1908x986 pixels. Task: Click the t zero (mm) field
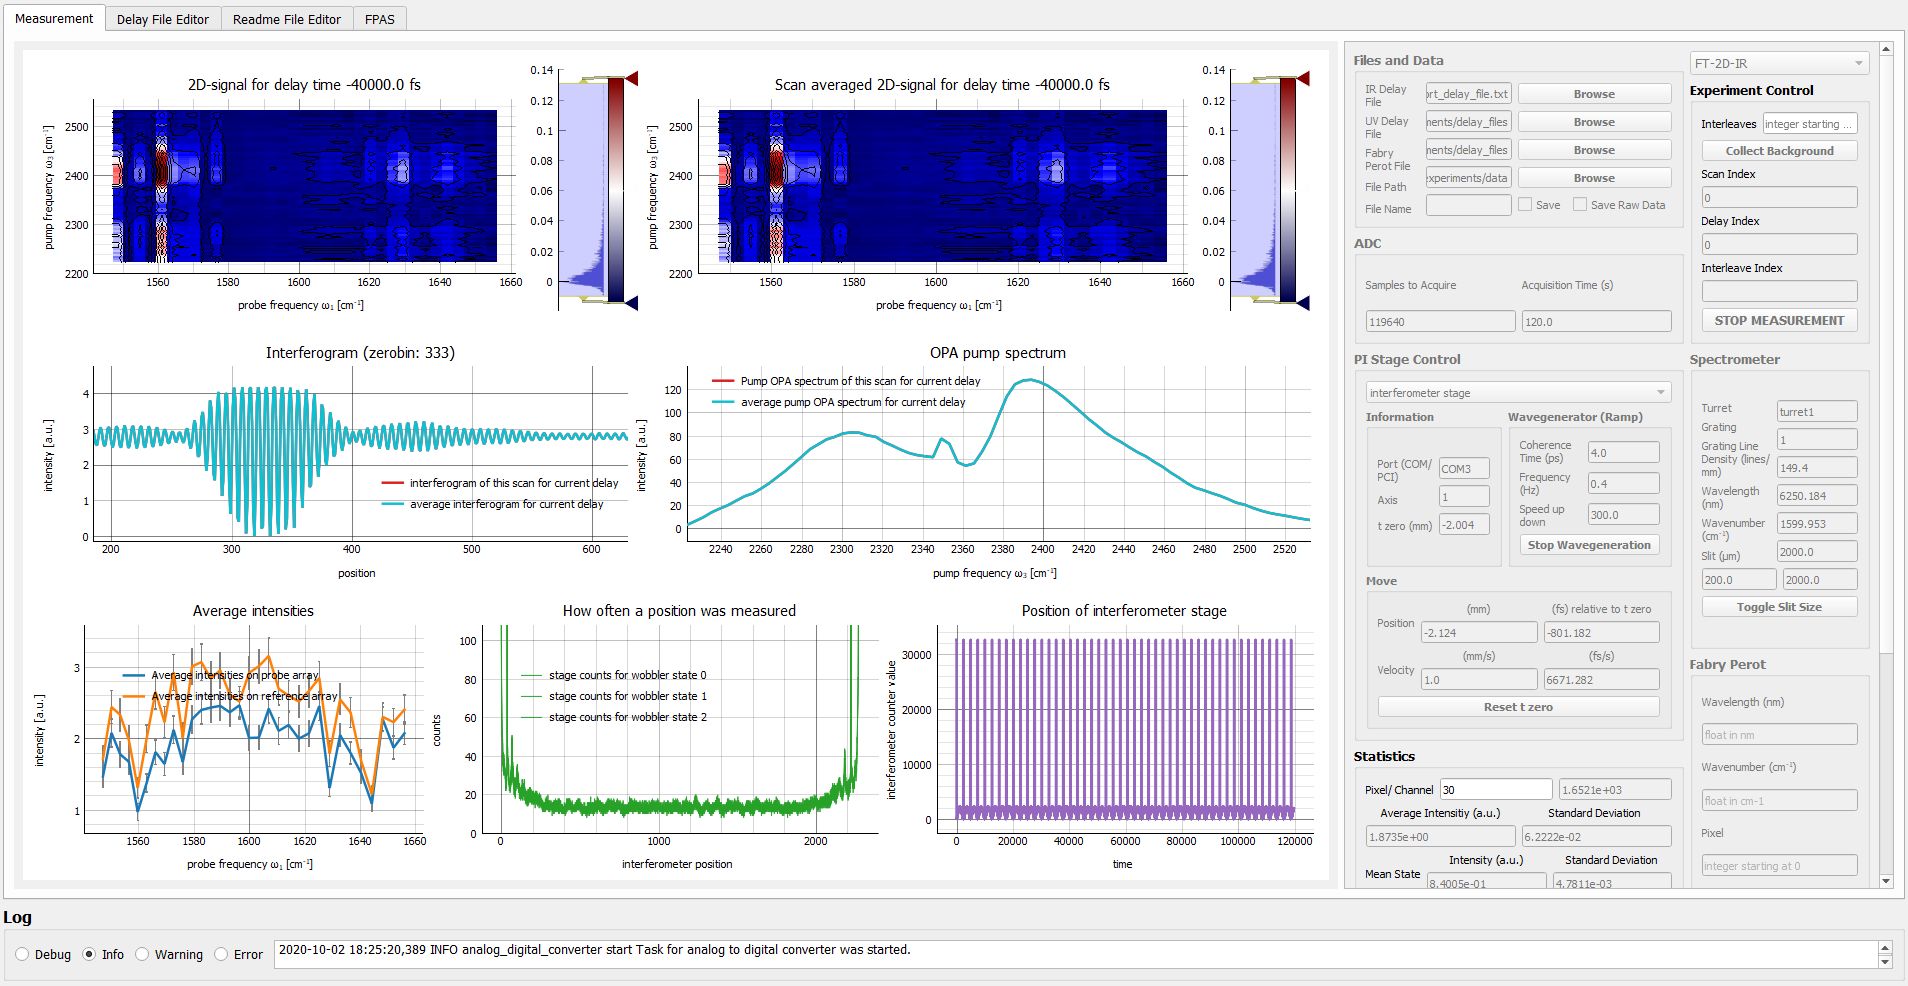point(1464,524)
